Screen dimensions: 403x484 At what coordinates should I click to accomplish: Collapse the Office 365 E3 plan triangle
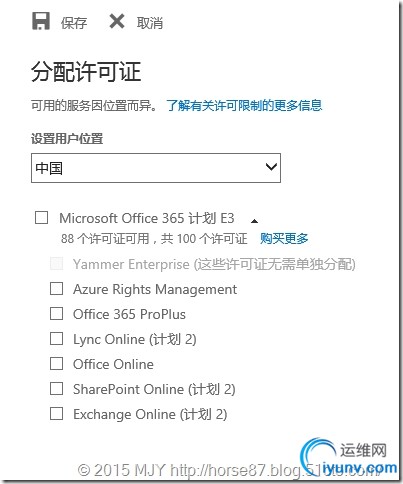[x=254, y=221]
